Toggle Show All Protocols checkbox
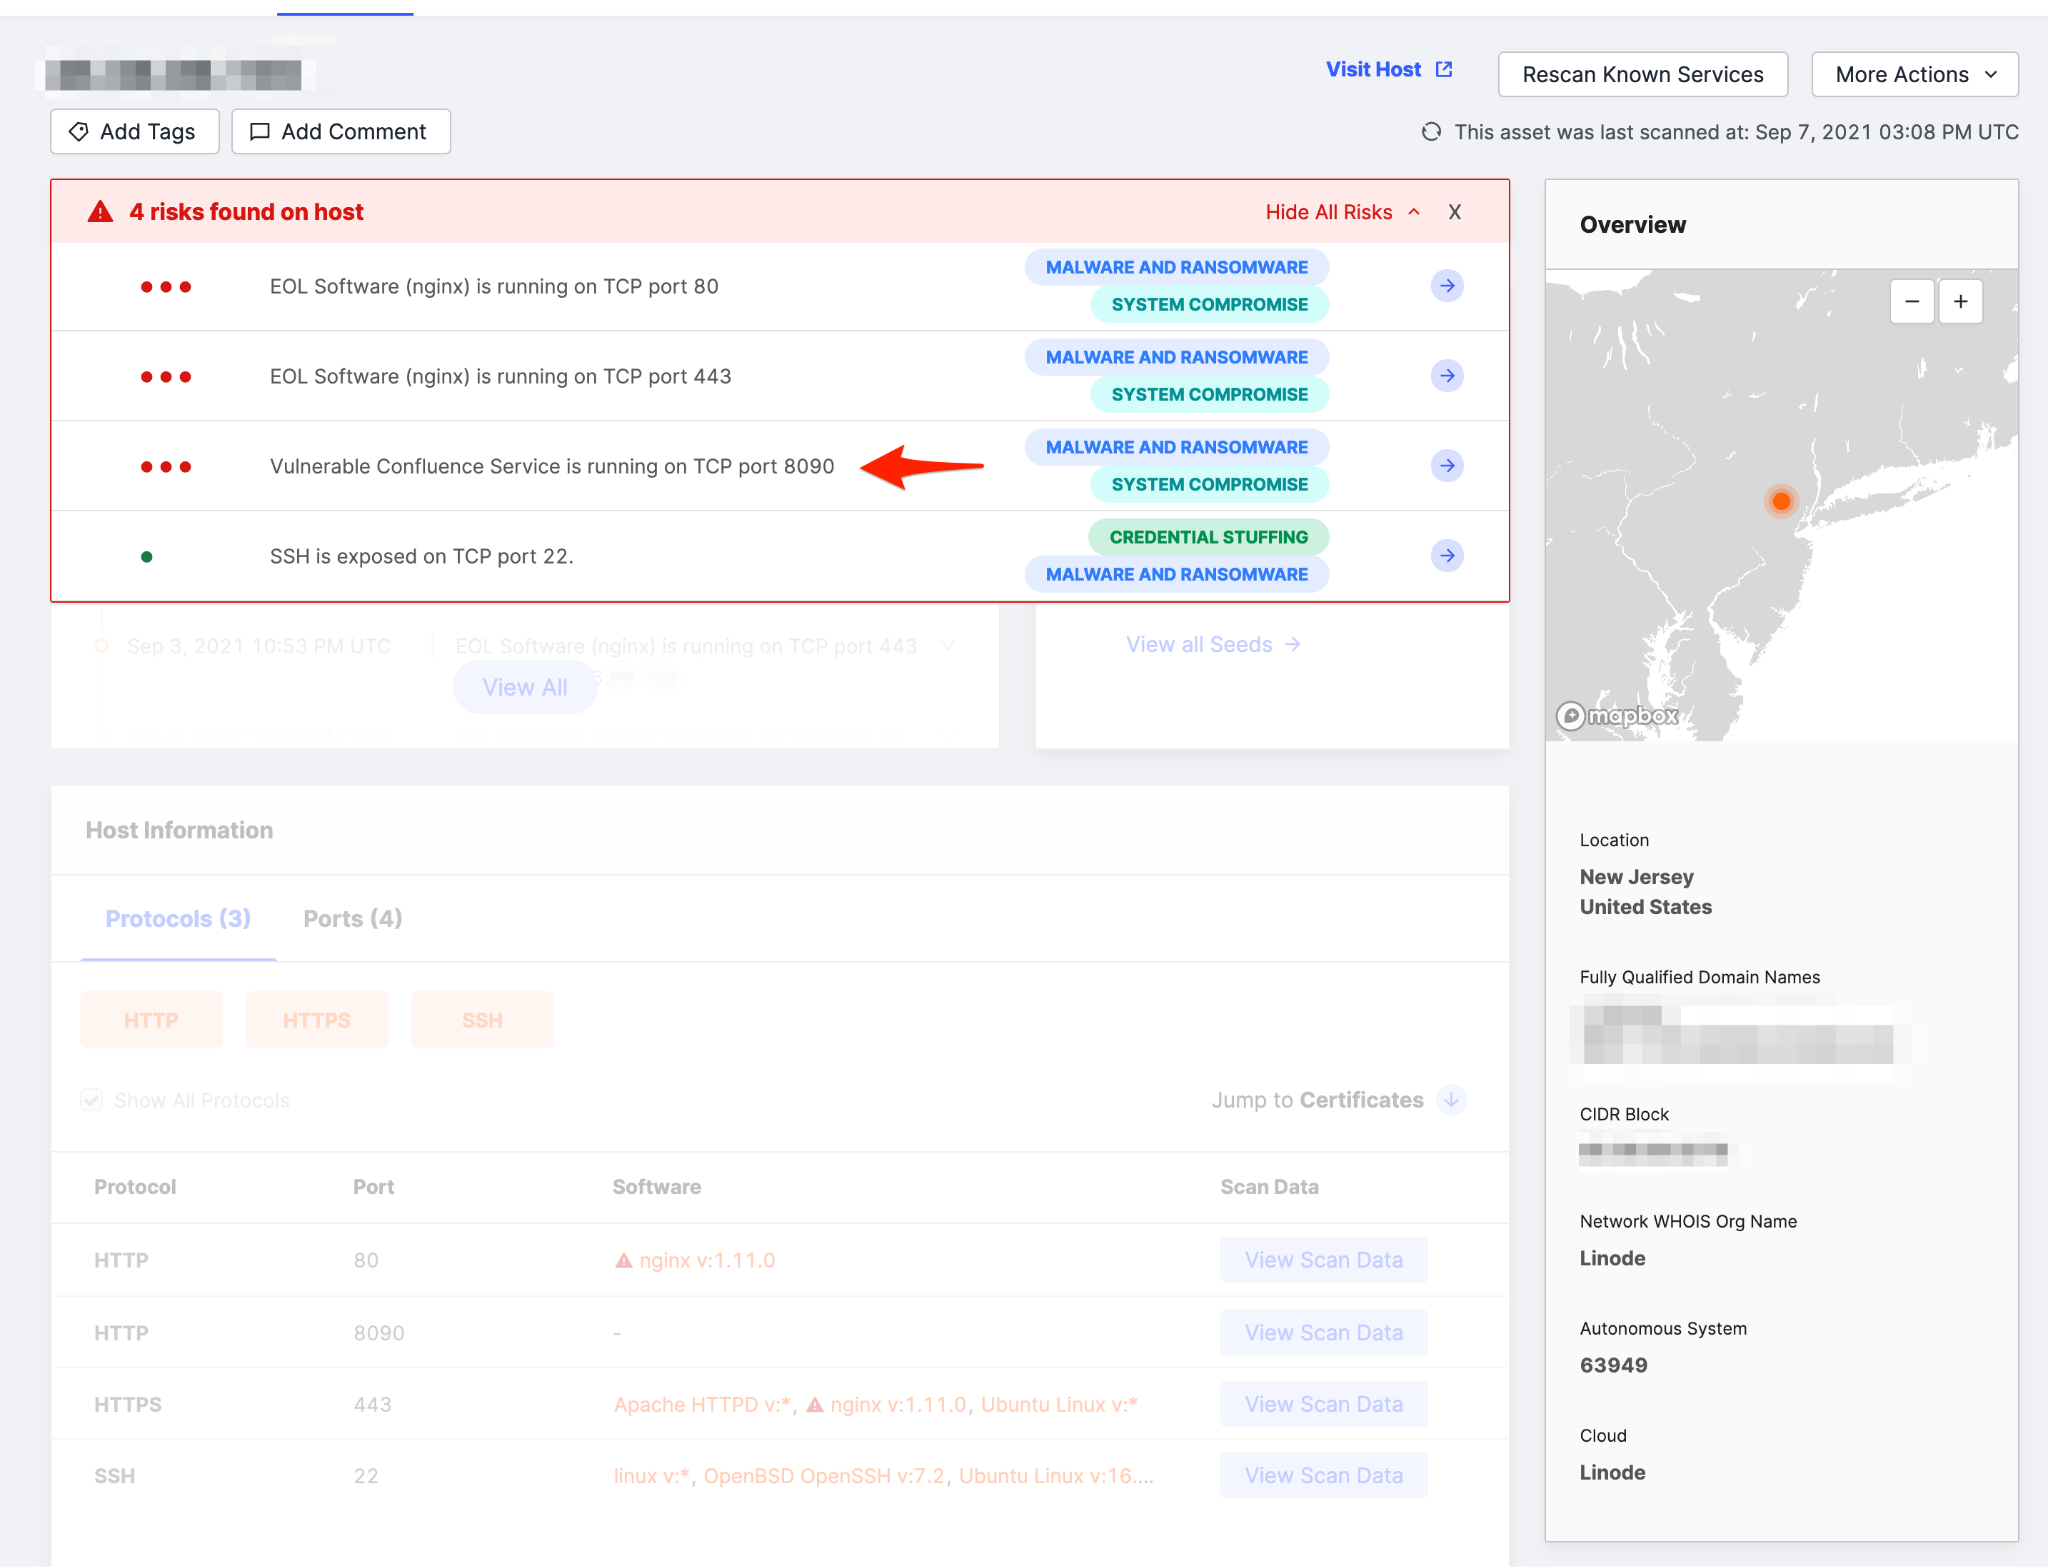Screen dimensions: 2048x1567 tap(92, 1100)
